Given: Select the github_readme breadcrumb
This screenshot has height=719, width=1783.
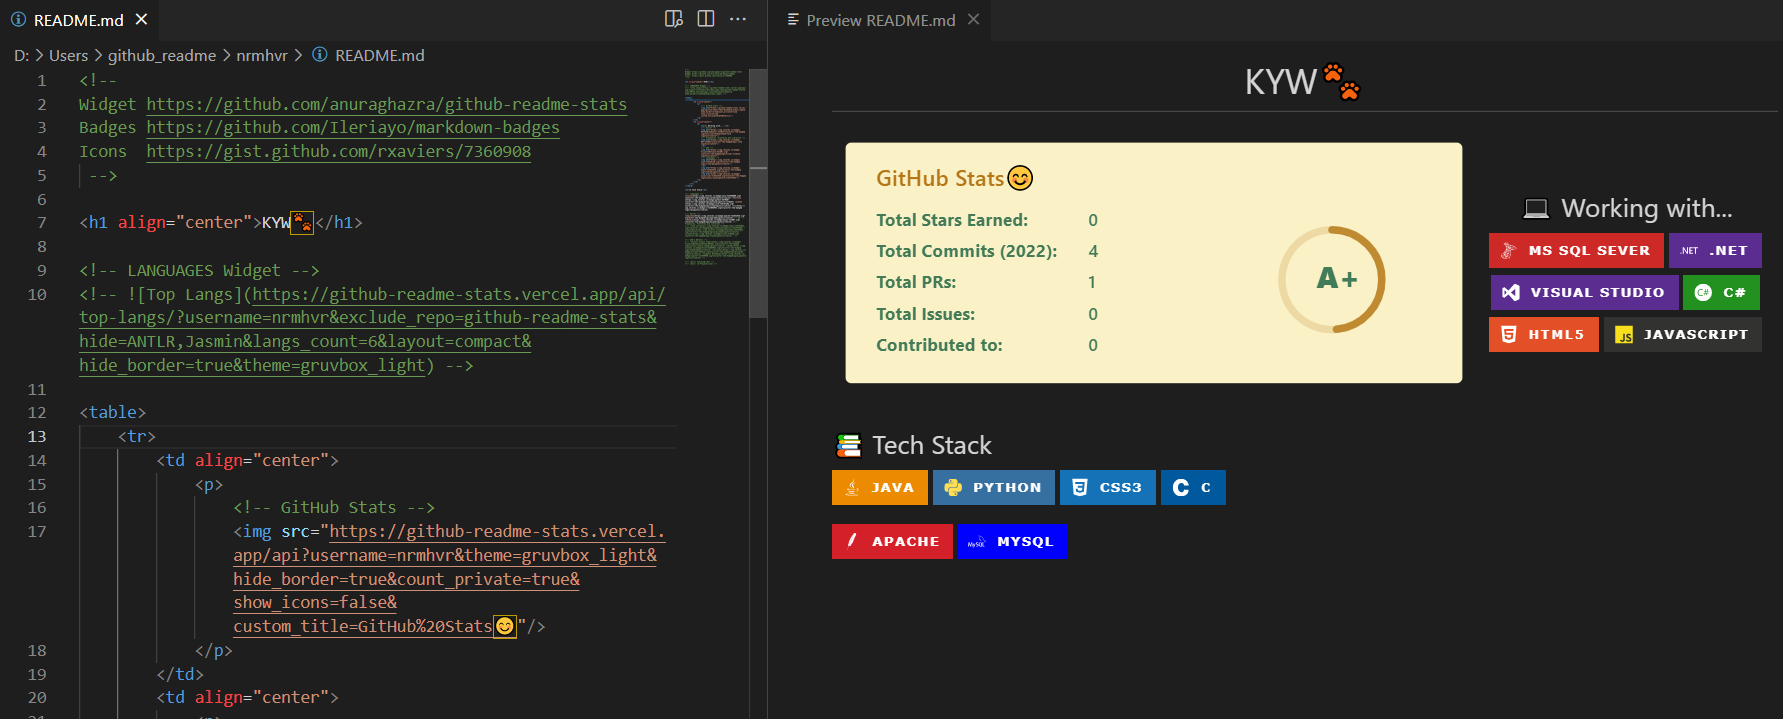Looking at the screenshot, I should click(x=162, y=55).
